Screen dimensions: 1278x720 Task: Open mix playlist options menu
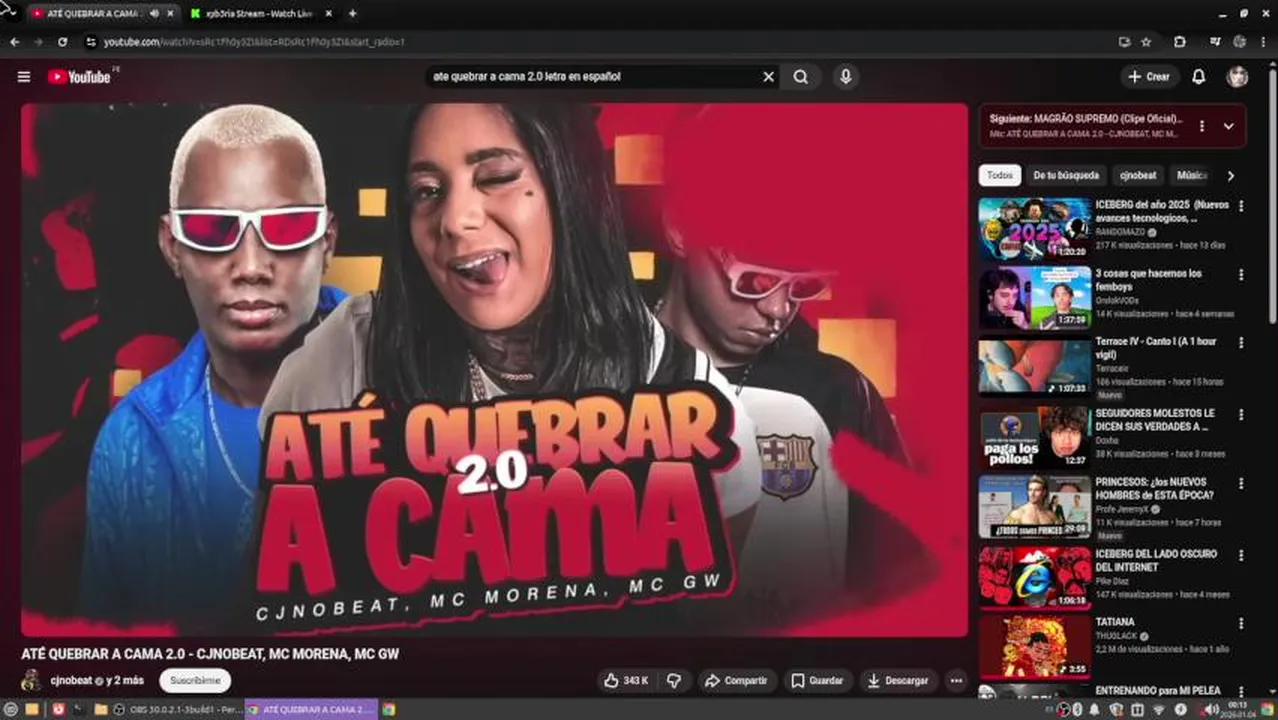tap(1202, 126)
